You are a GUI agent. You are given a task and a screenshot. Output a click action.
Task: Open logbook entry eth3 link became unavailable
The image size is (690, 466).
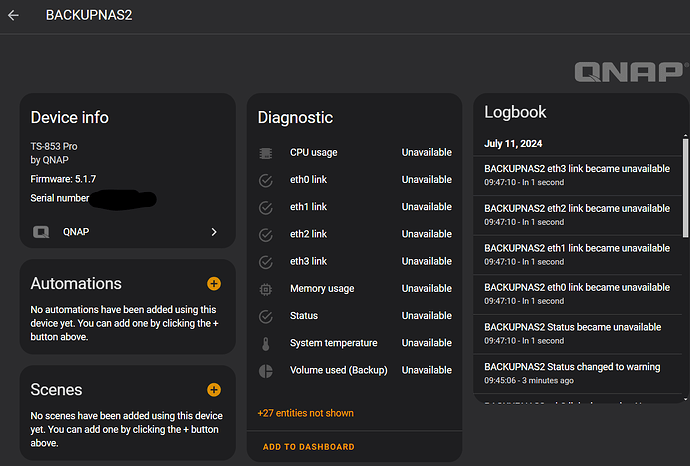point(577,175)
